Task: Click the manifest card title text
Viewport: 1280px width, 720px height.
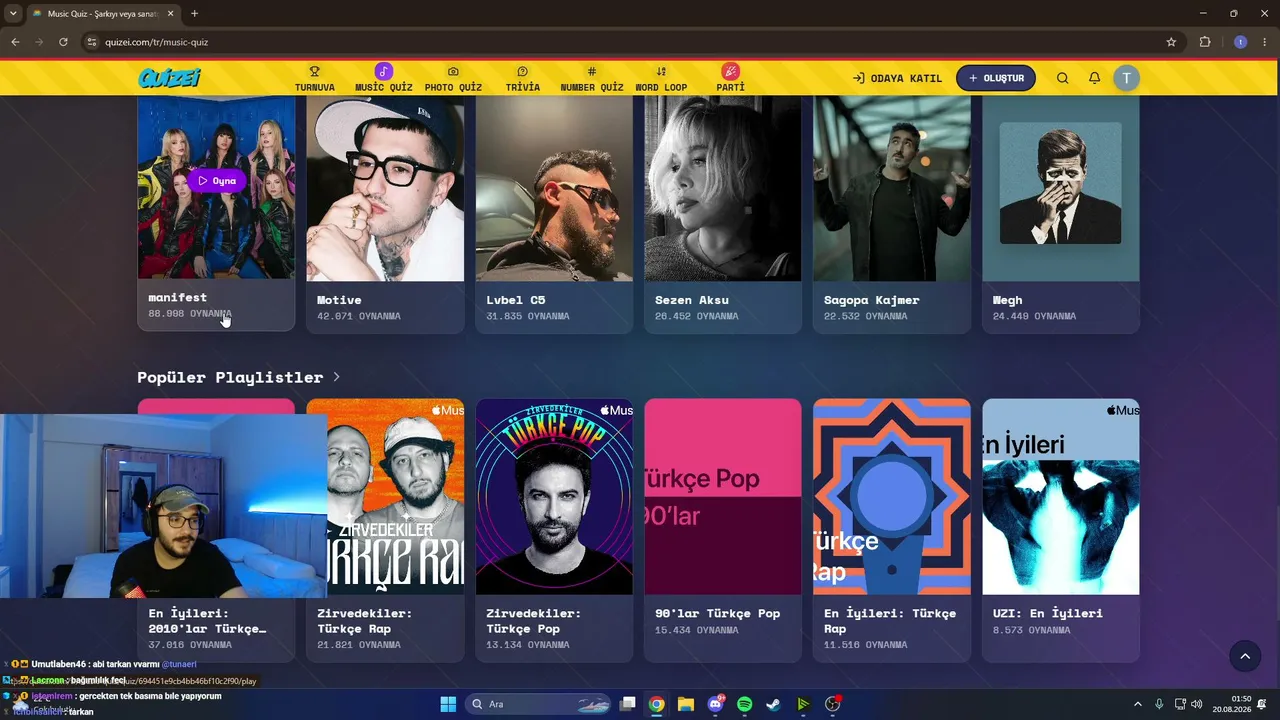Action: pos(178,297)
